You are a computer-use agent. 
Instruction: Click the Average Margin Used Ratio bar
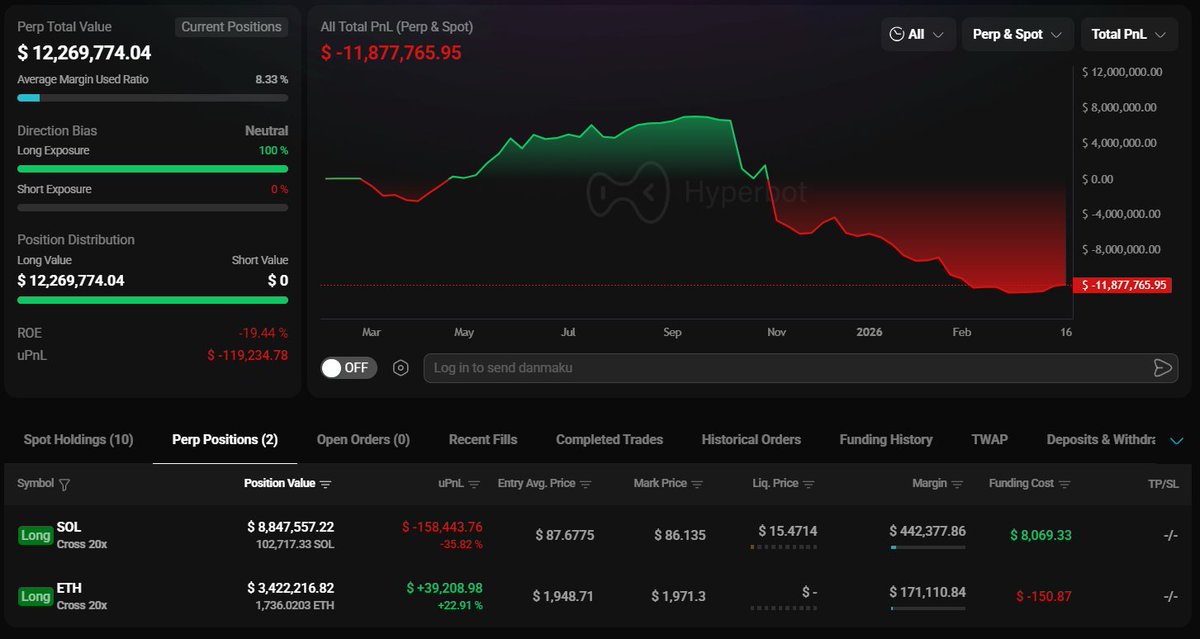152,98
